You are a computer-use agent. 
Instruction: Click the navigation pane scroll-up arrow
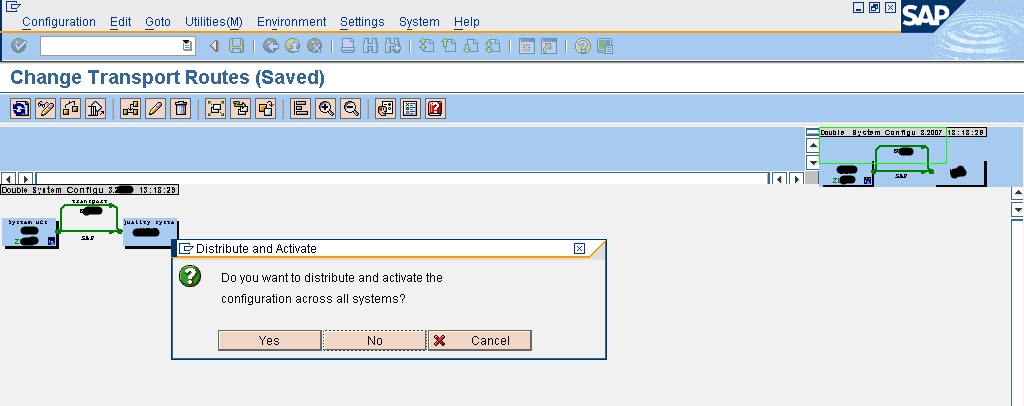(x=813, y=145)
